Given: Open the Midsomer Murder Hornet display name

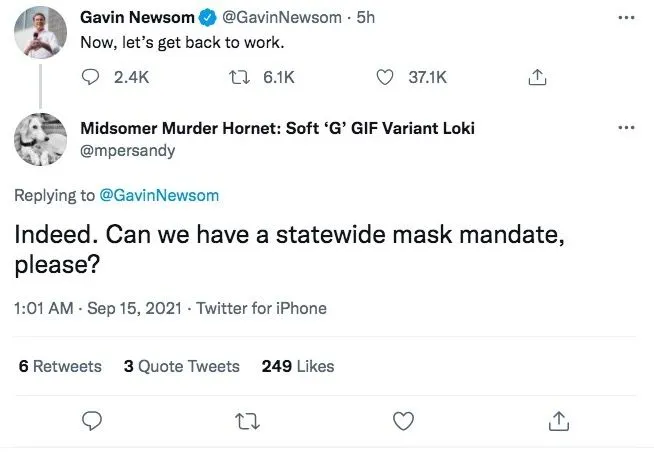Looking at the screenshot, I should 277,128.
